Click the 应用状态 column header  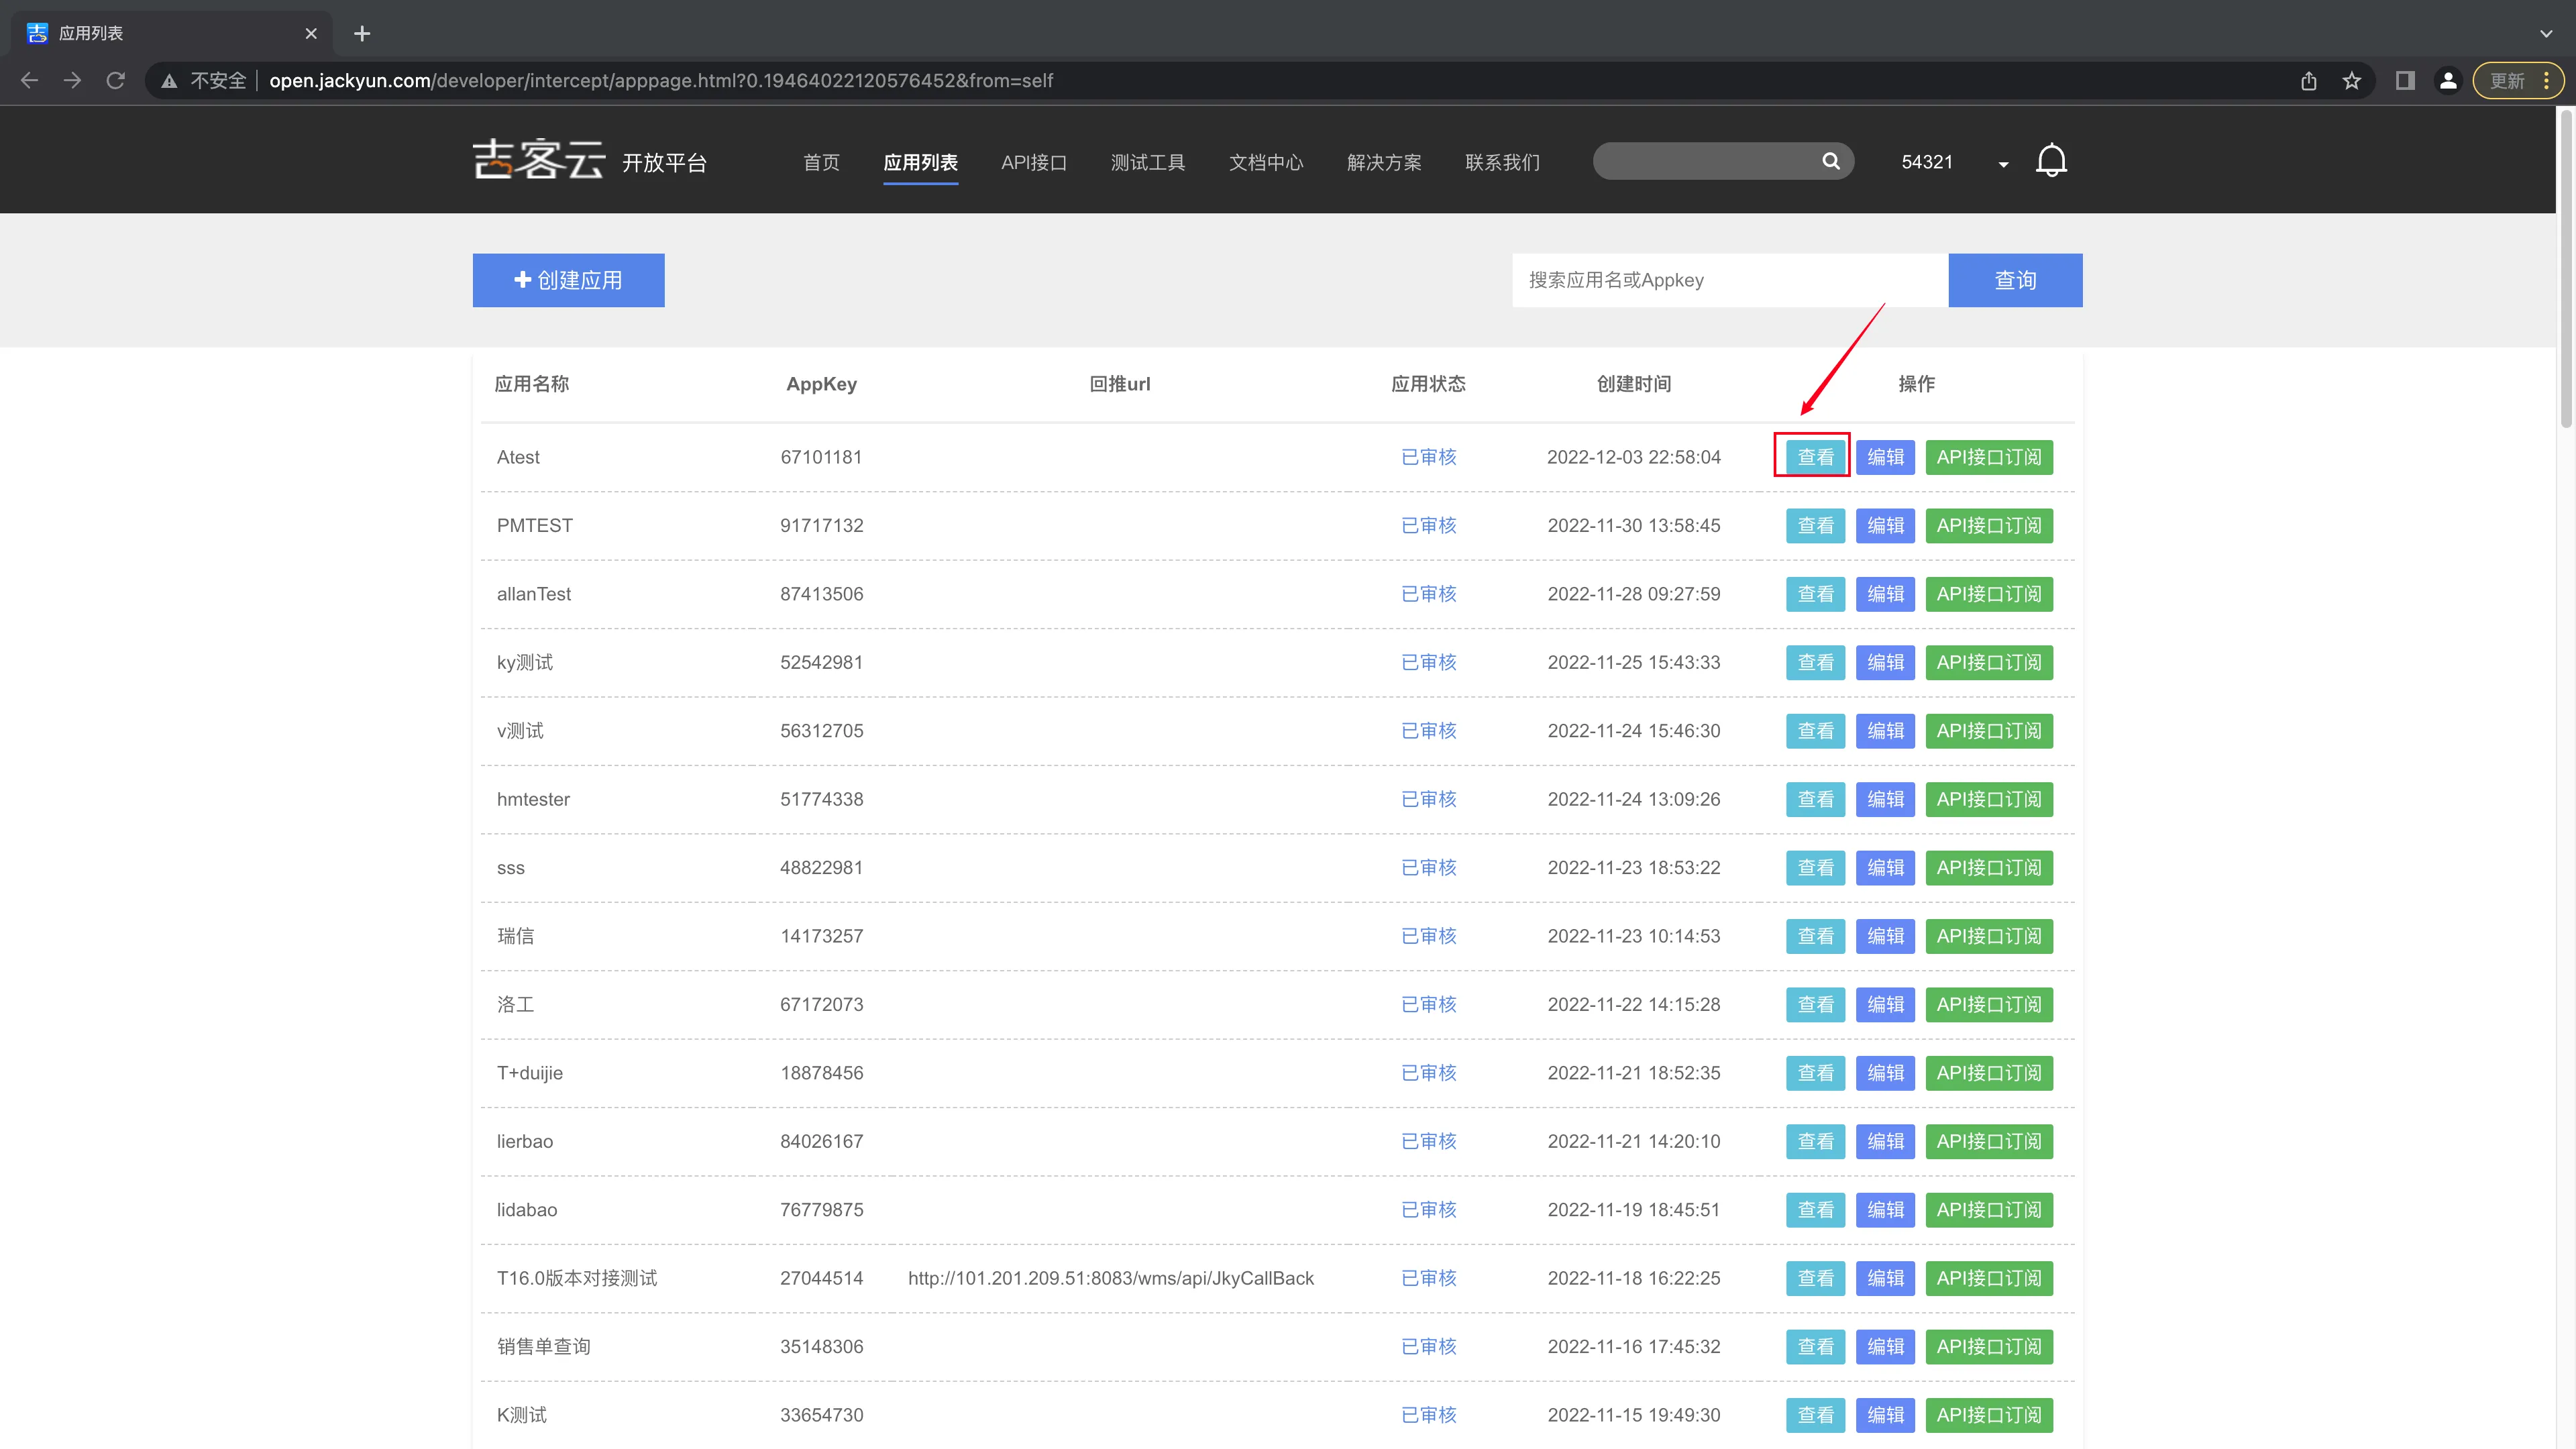pos(1428,384)
